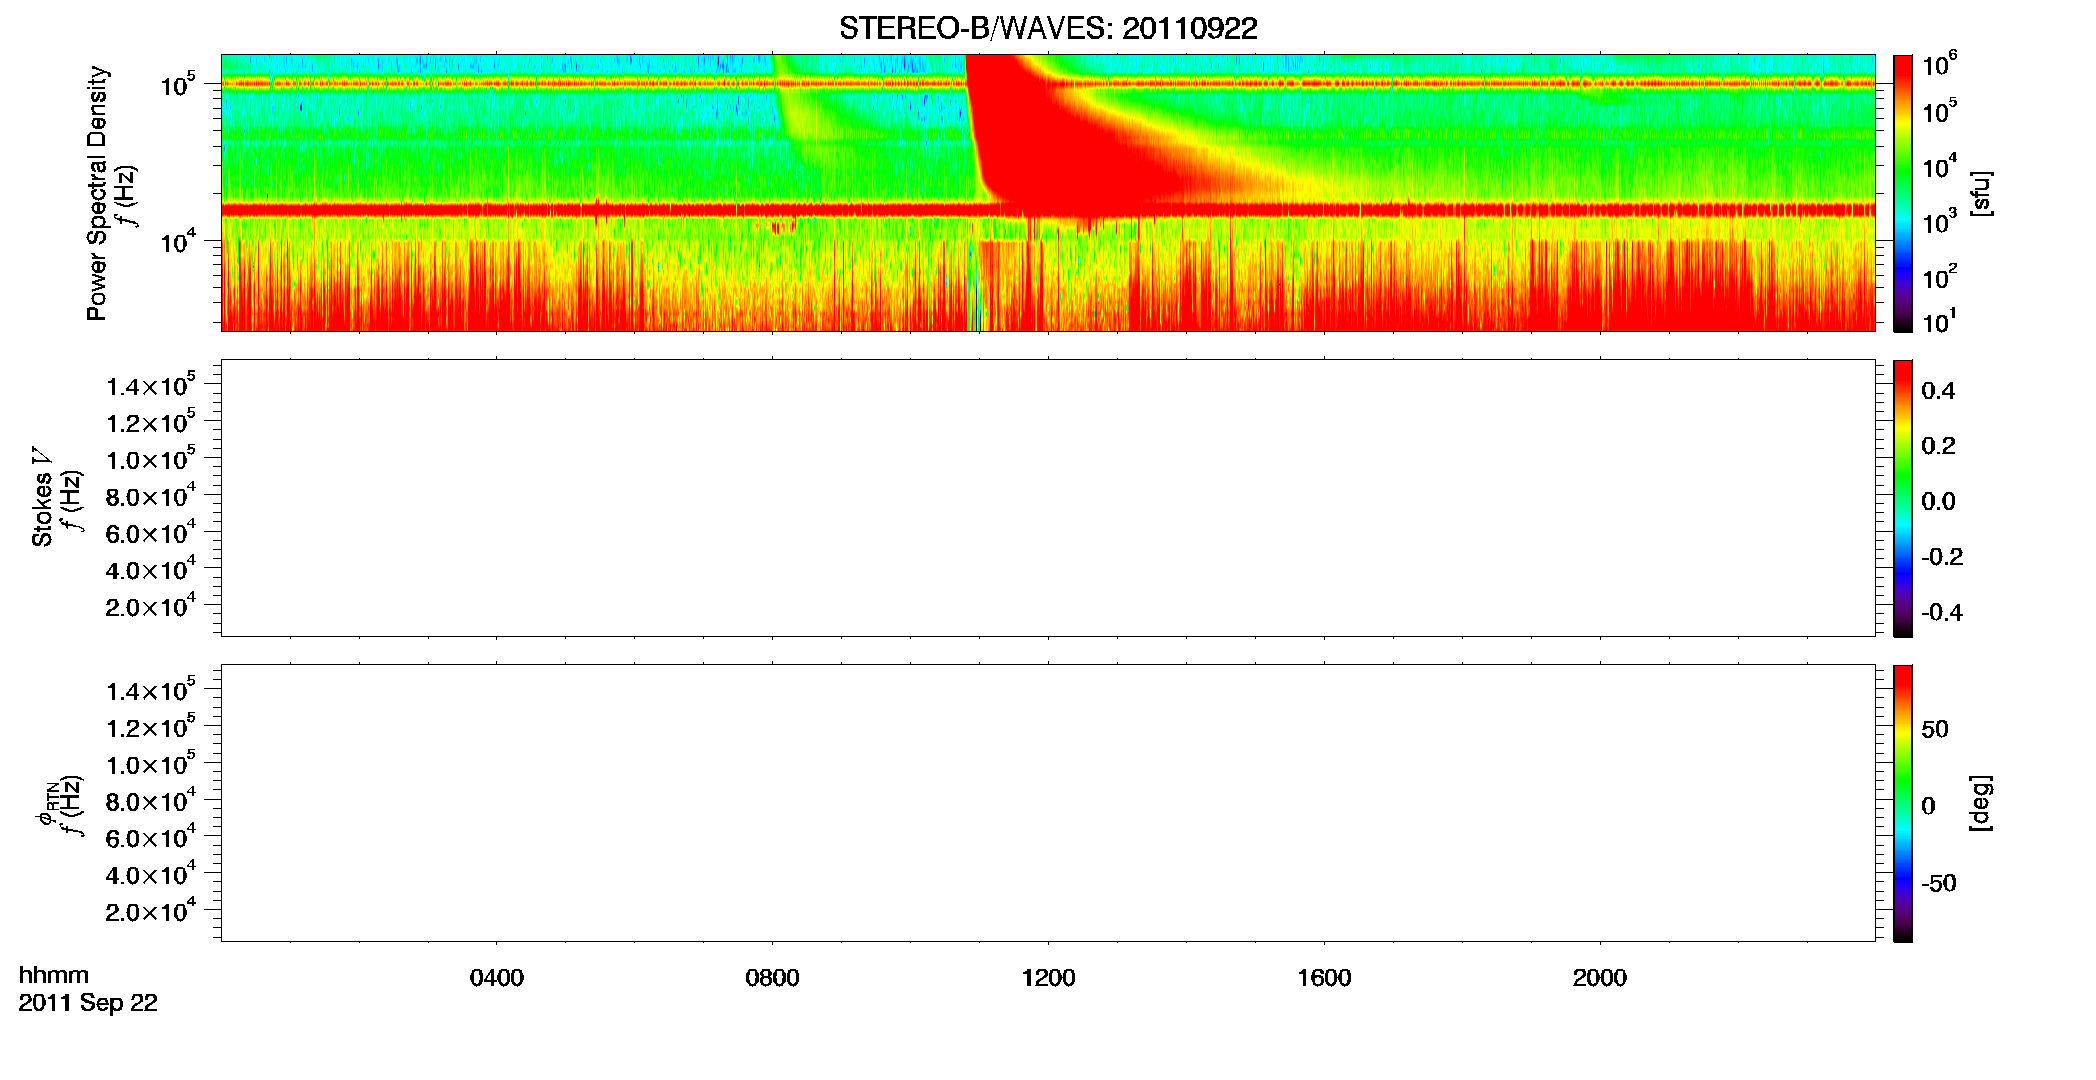Screen dimensions: 2096x1080
Task: Click the 10³ tick on sfu colorbar
Action: [1940, 222]
